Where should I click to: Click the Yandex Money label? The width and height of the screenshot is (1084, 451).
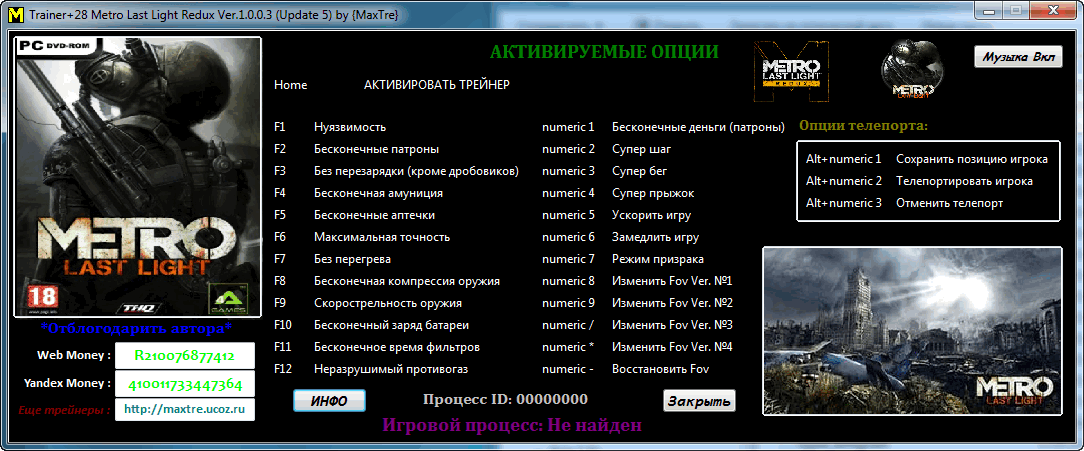pos(67,383)
